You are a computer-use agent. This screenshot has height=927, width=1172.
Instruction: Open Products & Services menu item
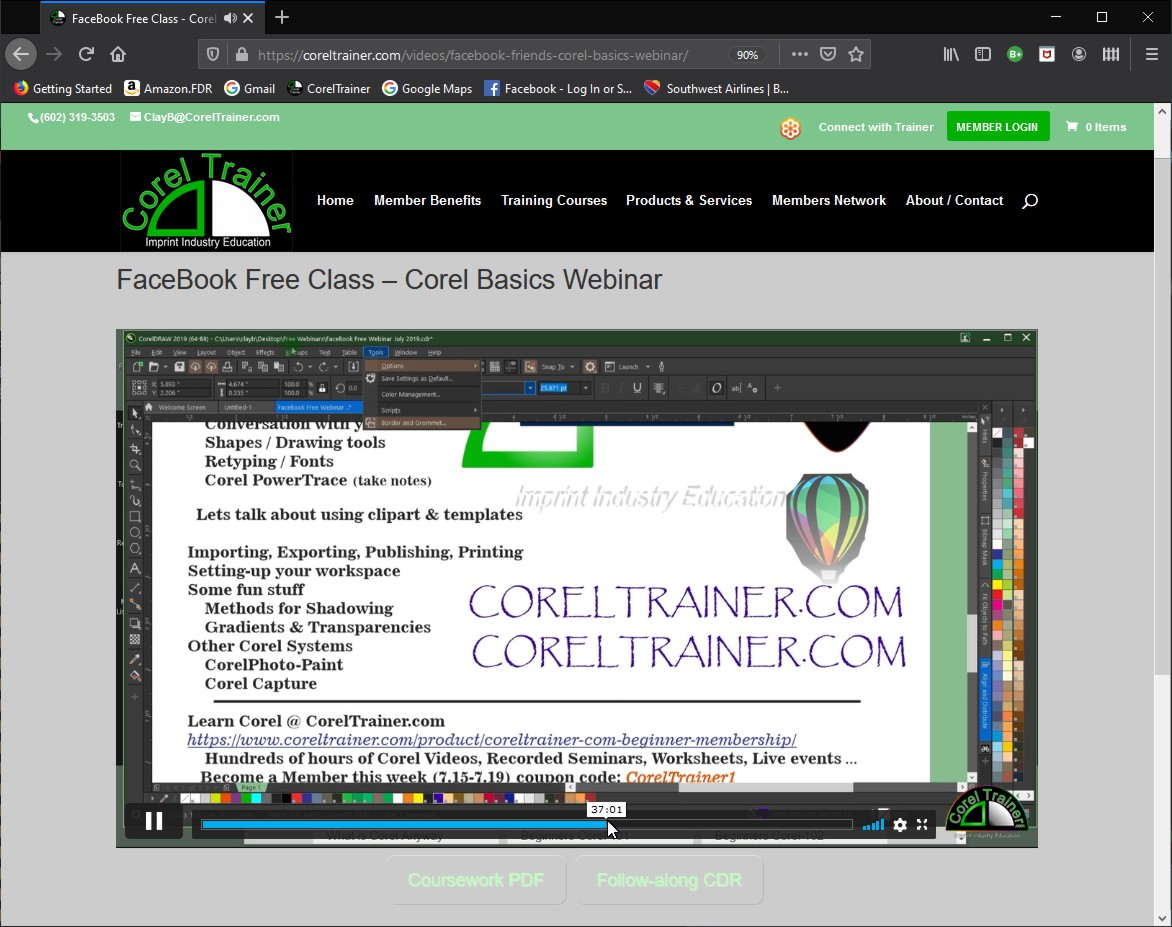[x=689, y=200]
